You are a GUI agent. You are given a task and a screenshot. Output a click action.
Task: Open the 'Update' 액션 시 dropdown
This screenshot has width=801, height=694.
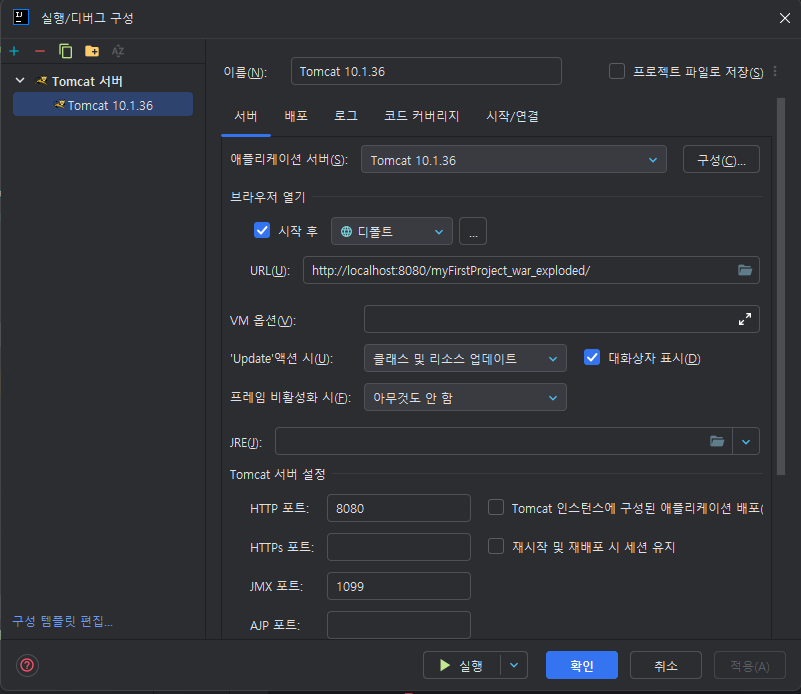465,358
